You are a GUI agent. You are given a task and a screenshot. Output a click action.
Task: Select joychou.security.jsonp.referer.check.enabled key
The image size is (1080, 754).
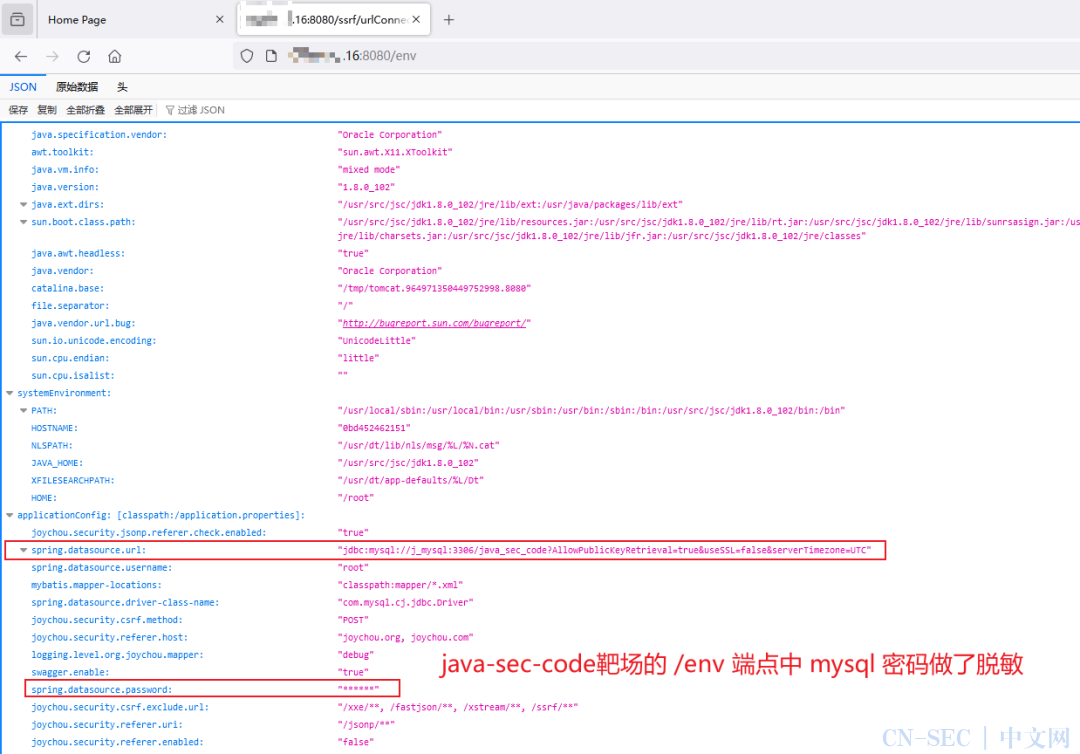point(148,533)
